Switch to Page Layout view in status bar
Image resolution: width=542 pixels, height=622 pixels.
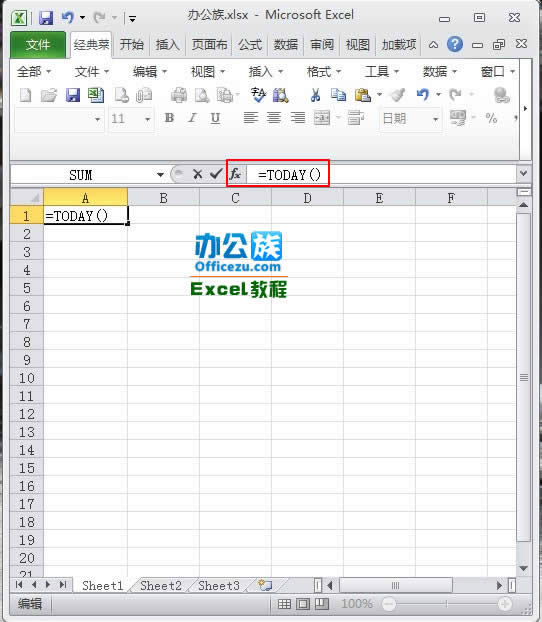[x=303, y=604]
